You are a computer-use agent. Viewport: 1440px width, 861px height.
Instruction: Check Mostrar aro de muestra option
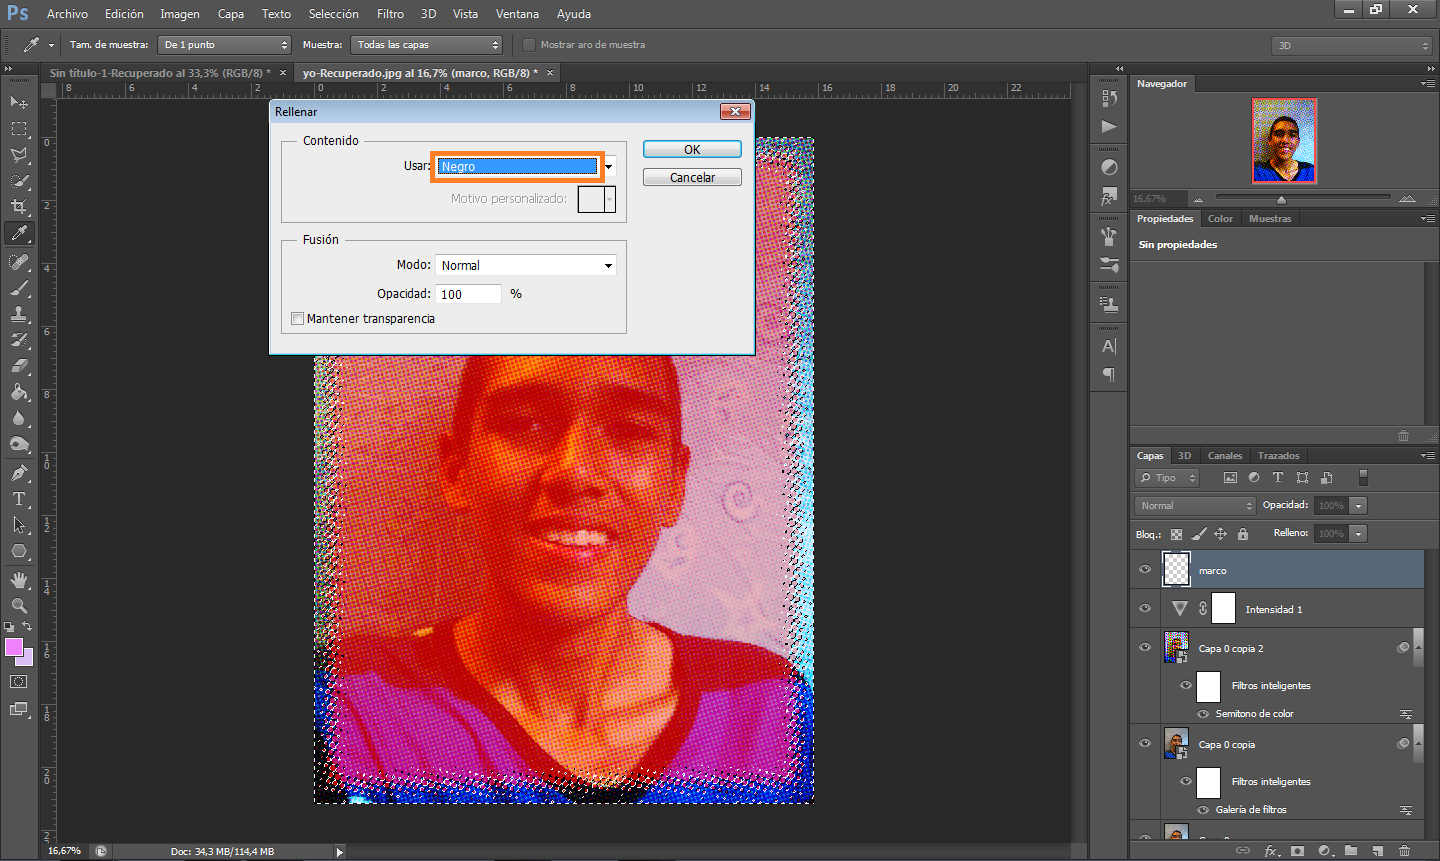[529, 45]
